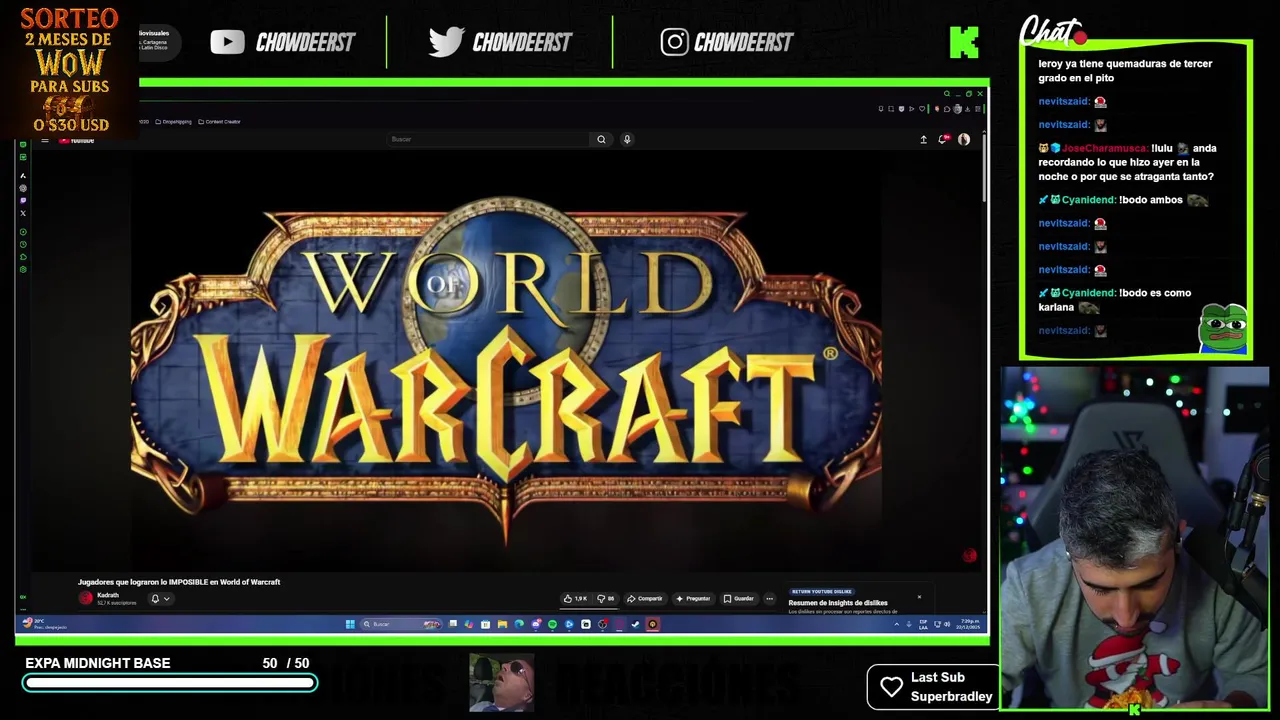Viewport: 1280px width, 720px height.
Task: Open the sidebar player icon
Action: pyautogui.click(x=23, y=232)
